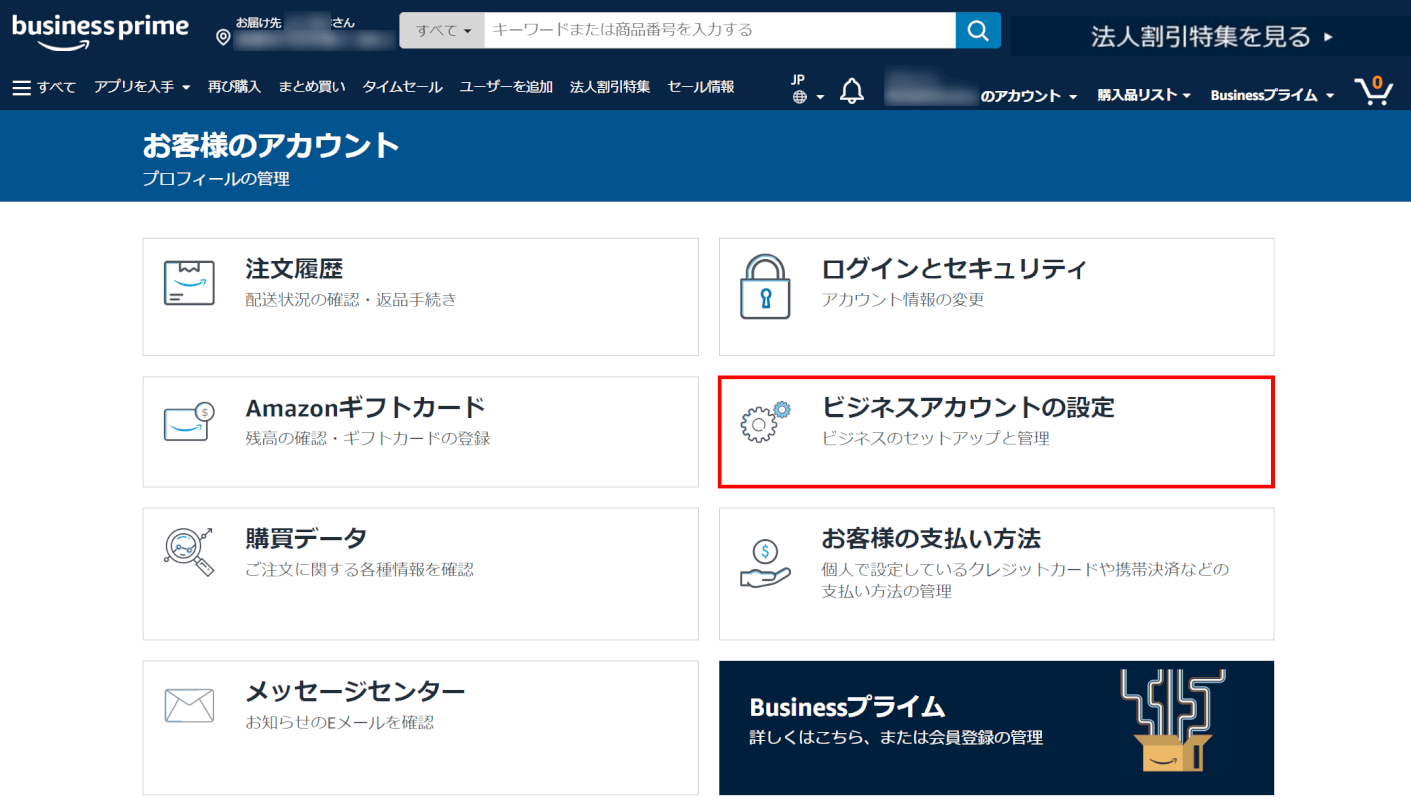Image resolution: width=1411 pixels, height=800 pixels.
Task: Focus the keyword search input field
Action: point(720,30)
